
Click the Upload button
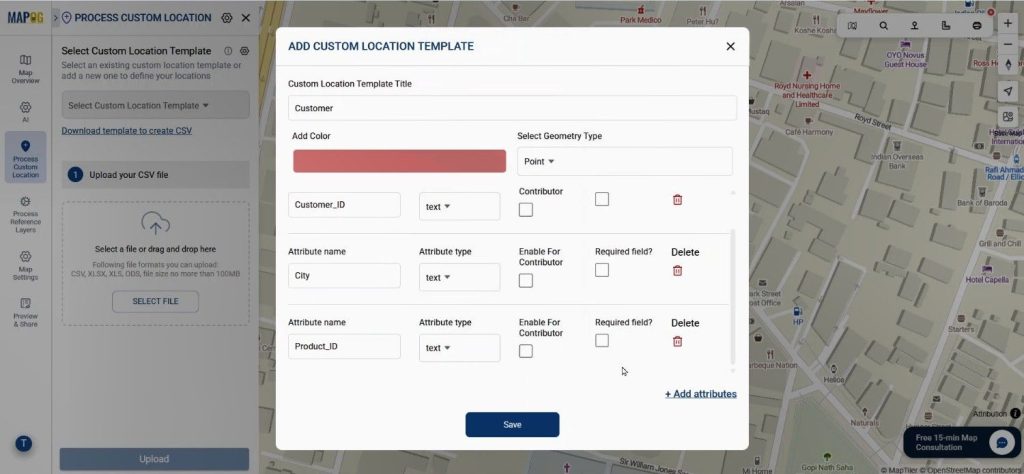pyautogui.click(x=154, y=459)
